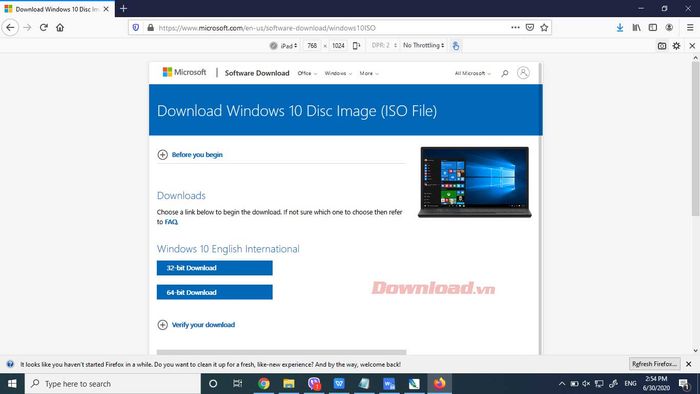Open the DPR dropdown
The image size is (700, 394).
coord(384,46)
